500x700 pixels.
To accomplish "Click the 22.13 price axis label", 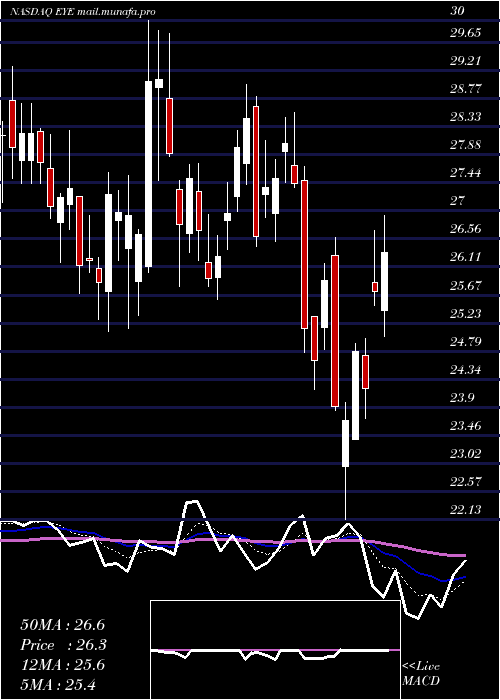I will (x=466, y=510).
